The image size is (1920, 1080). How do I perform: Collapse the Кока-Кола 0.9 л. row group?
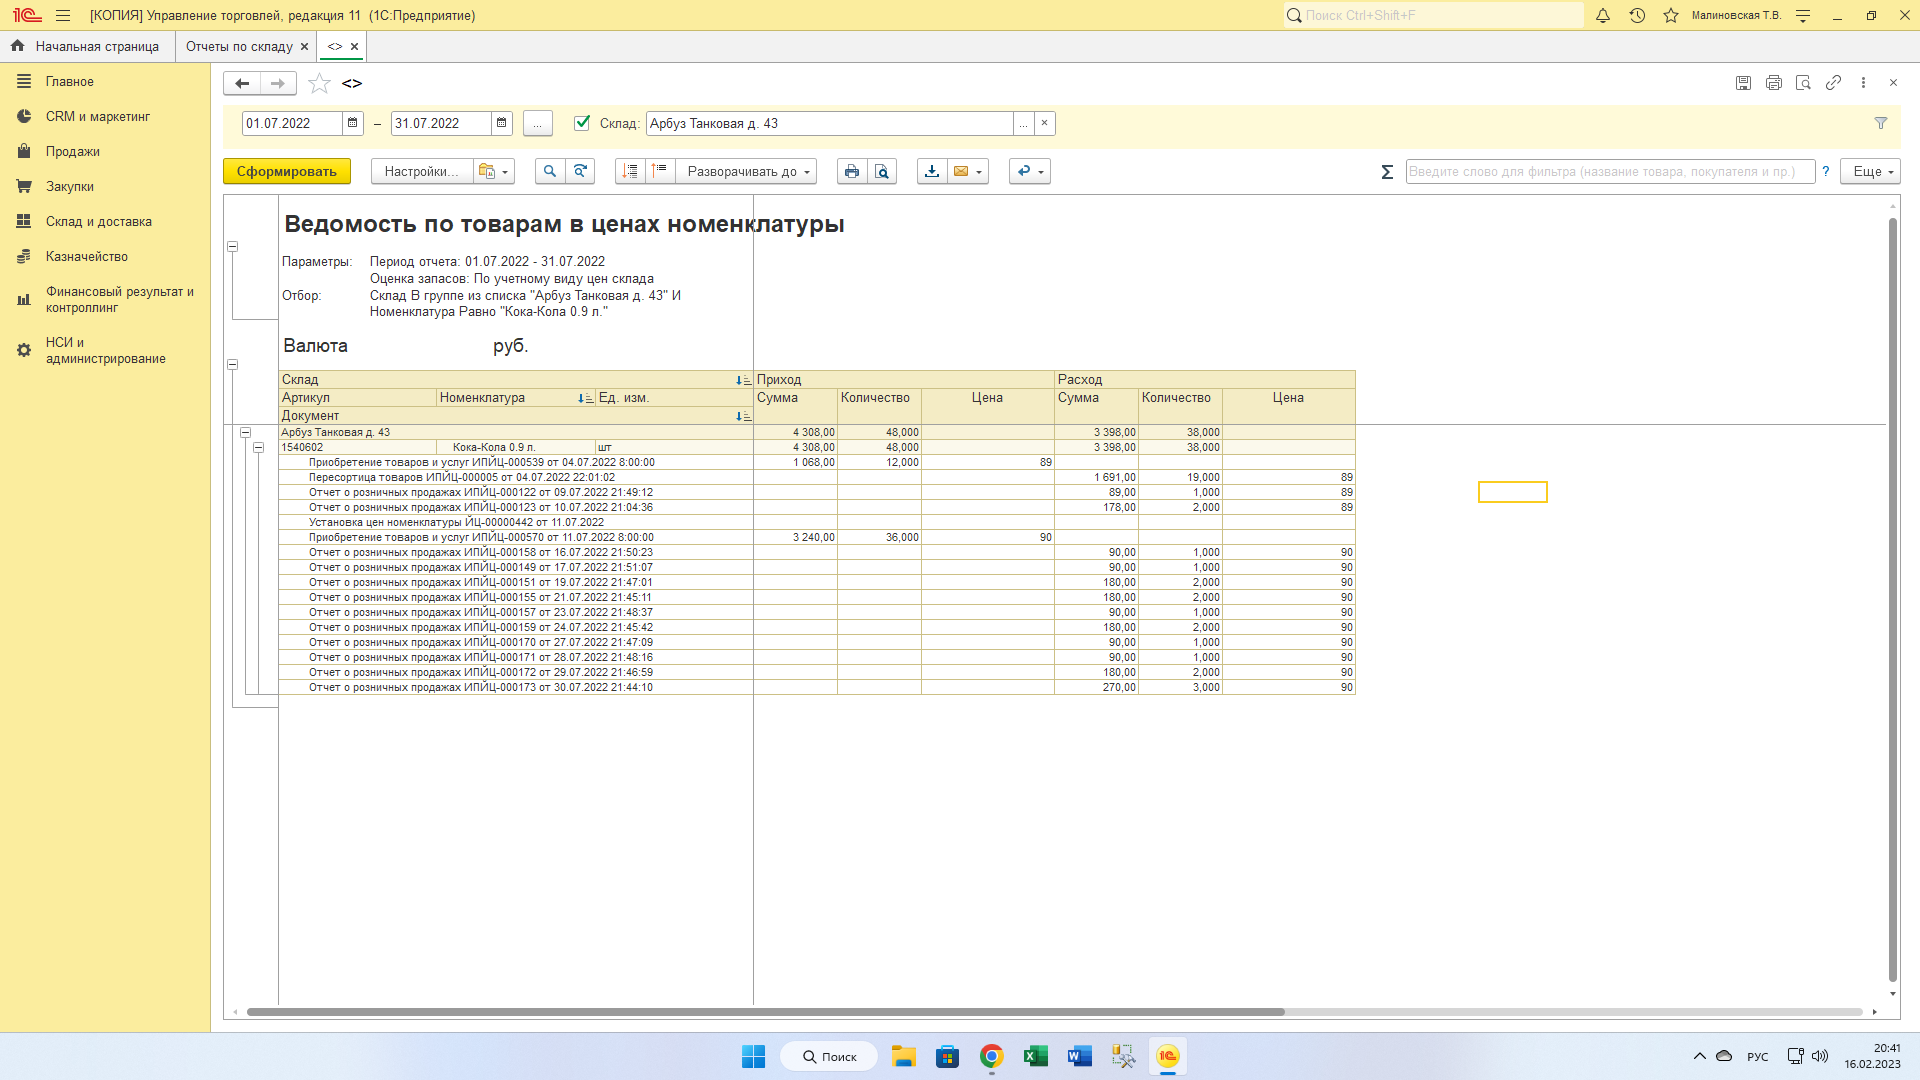pyautogui.click(x=258, y=448)
